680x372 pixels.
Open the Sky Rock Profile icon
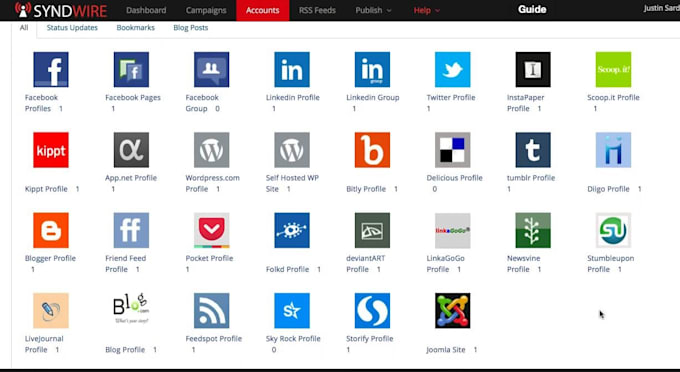coord(292,310)
